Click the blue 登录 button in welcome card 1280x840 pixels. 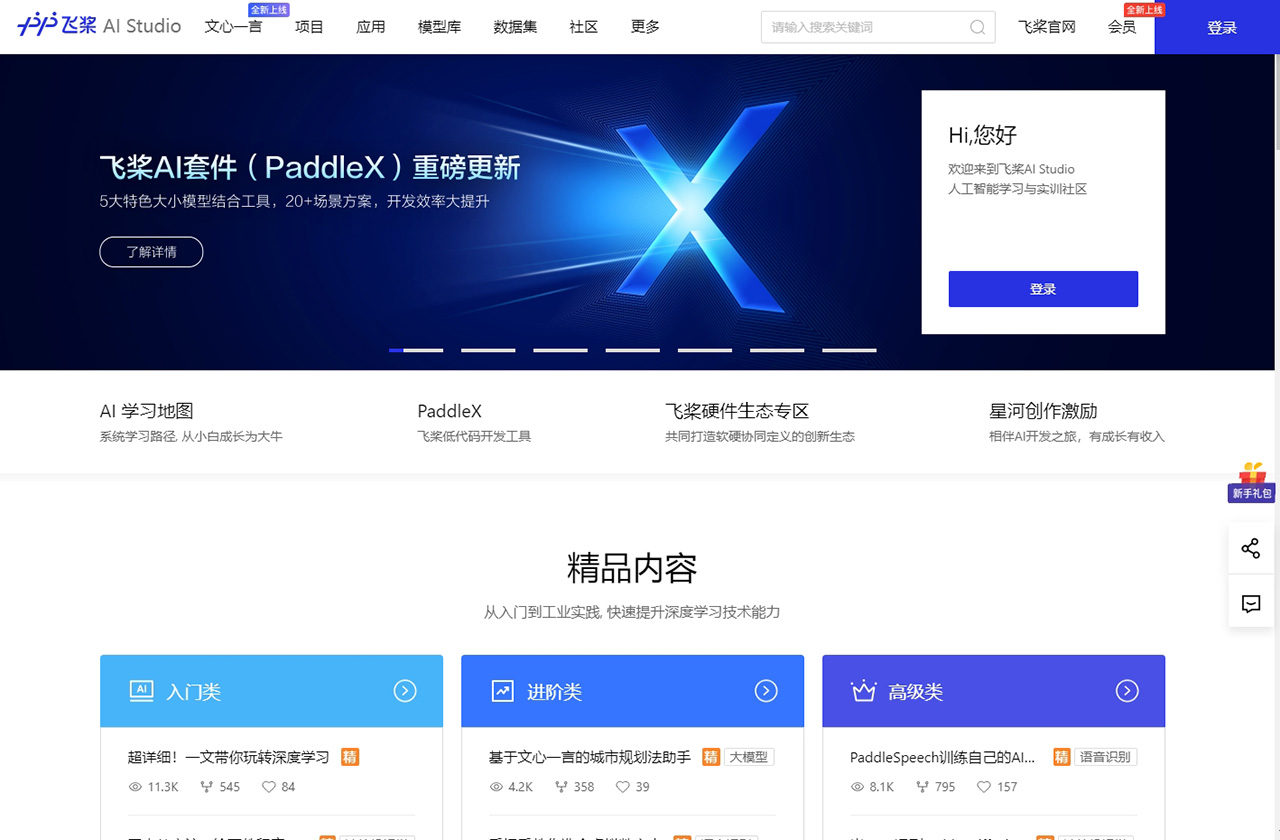(x=1042, y=289)
